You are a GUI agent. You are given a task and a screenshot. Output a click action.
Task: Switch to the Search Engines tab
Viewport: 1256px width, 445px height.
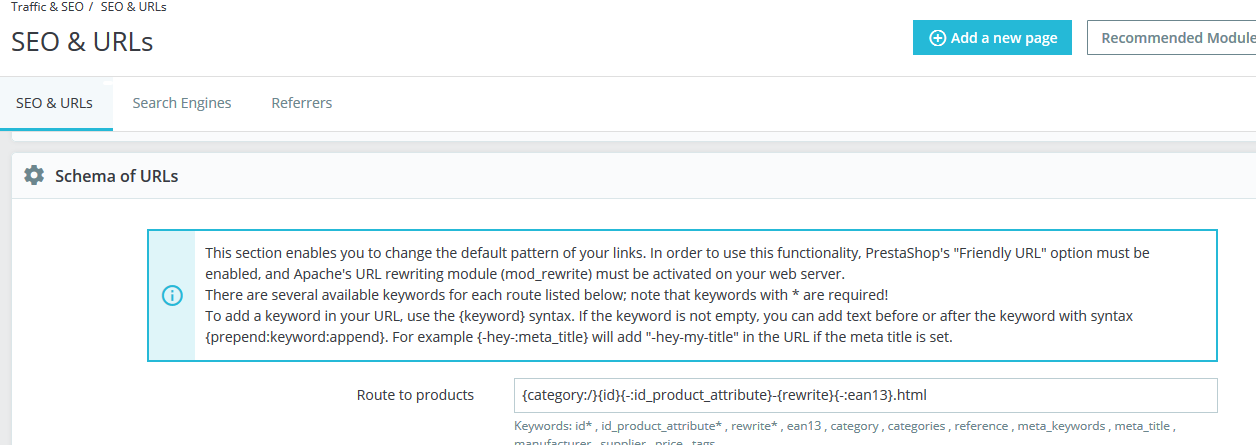[182, 103]
